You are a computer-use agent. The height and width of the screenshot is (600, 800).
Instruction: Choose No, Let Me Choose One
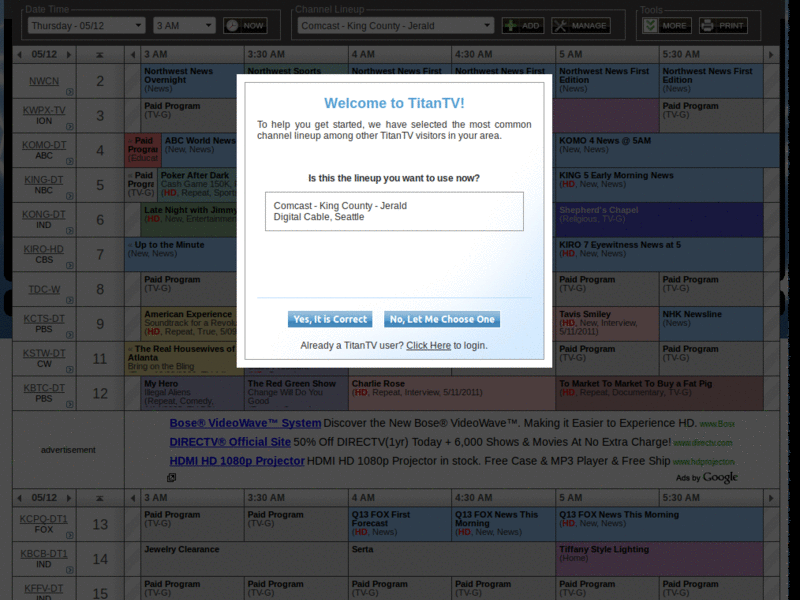[x=442, y=319]
